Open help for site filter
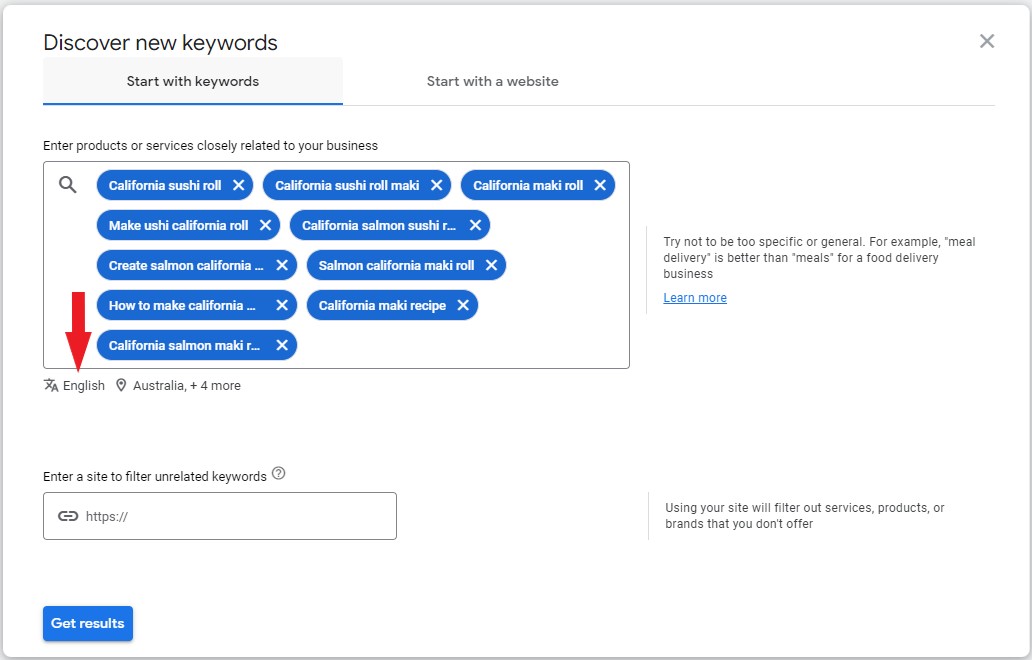This screenshot has width=1032, height=660. pos(278,473)
